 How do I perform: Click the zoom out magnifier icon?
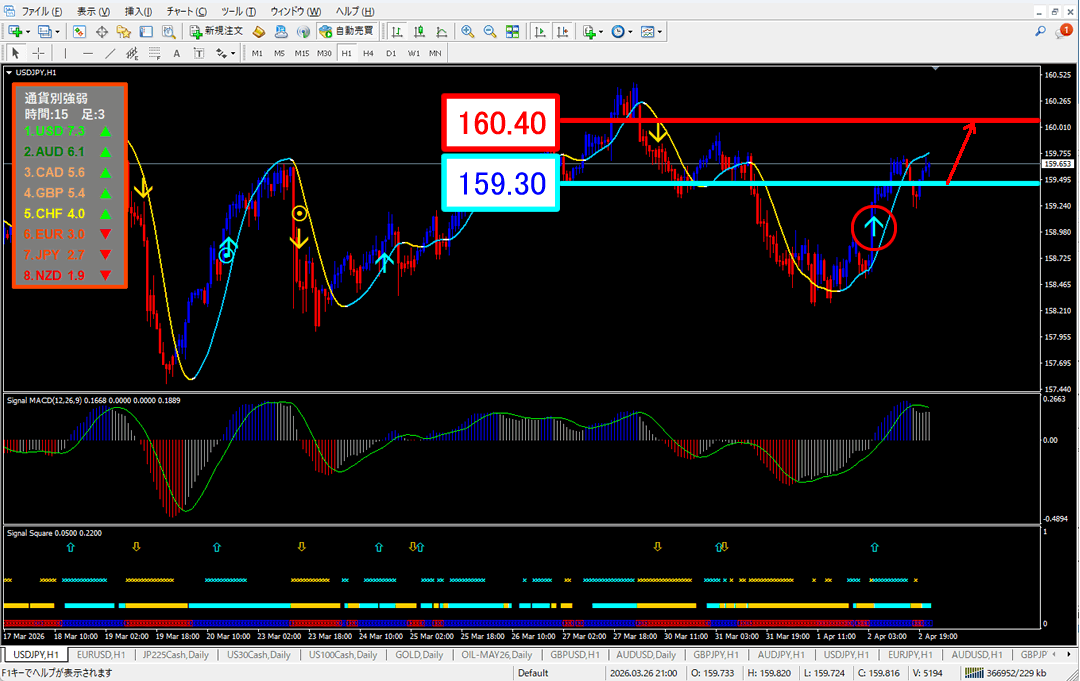[x=490, y=31]
